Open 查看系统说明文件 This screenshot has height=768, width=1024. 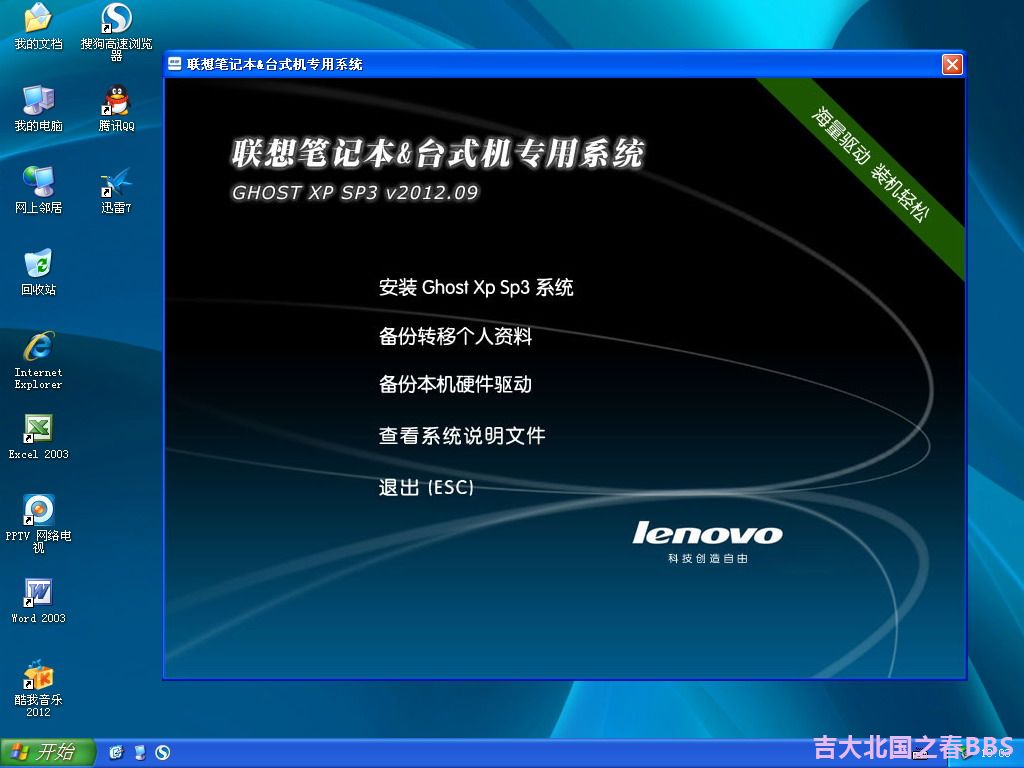(462, 436)
